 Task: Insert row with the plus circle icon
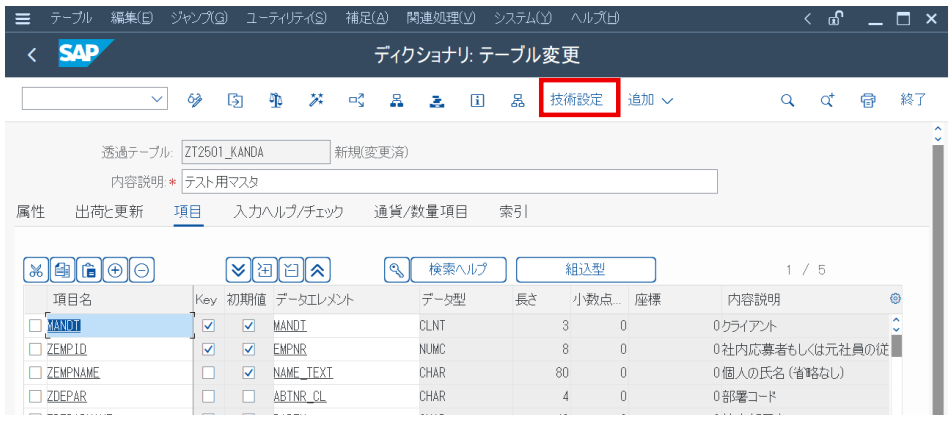115,270
